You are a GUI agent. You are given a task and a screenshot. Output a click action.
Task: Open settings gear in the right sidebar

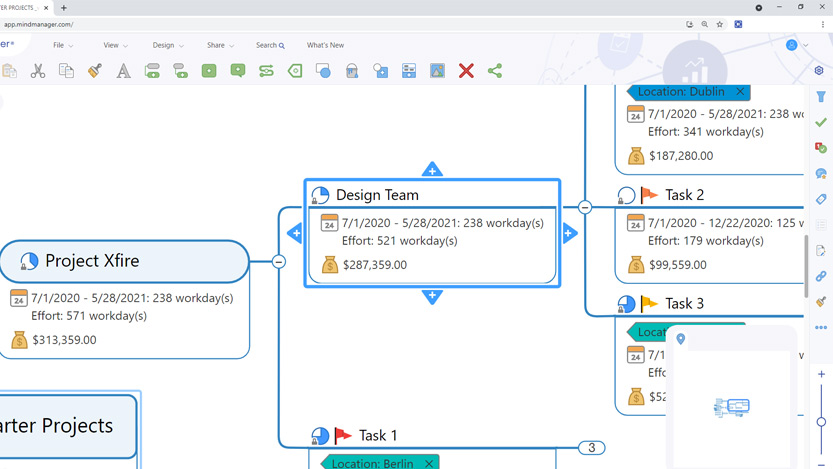(819, 71)
